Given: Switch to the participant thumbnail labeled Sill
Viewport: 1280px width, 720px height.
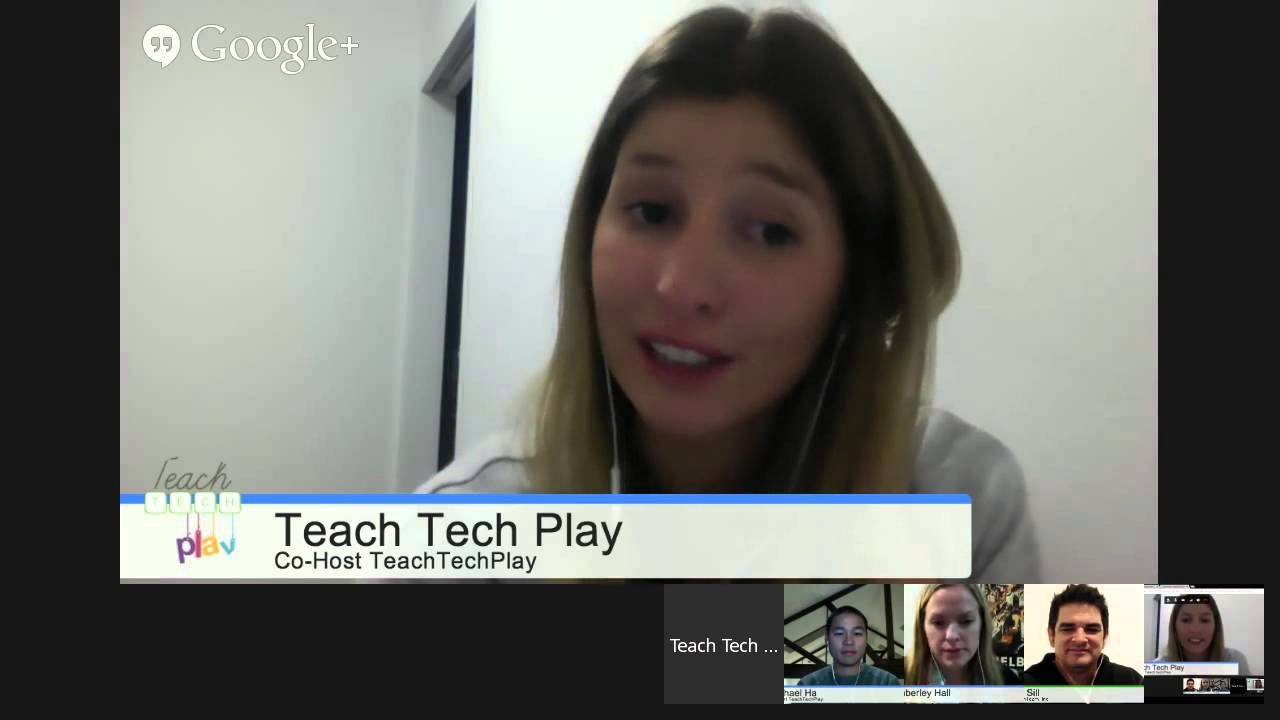Looking at the screenshot, I should 1084,644.
